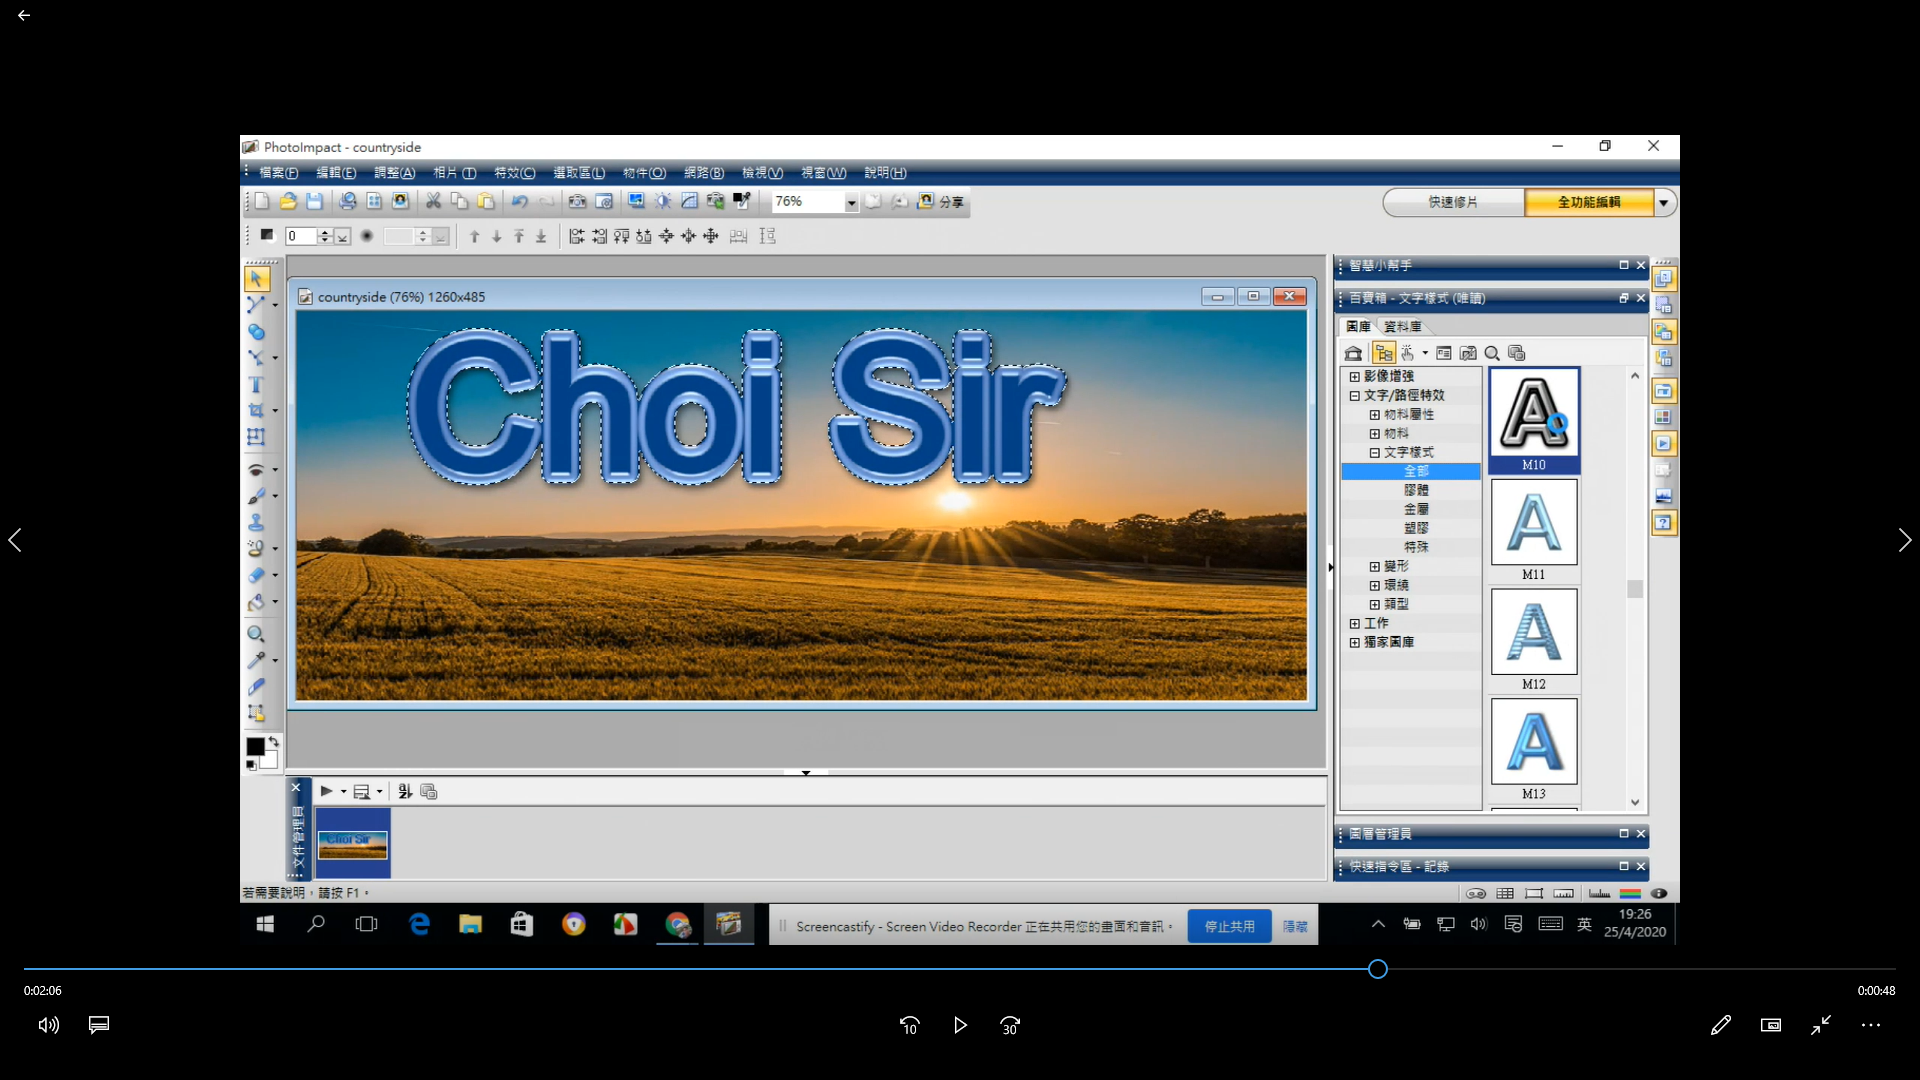Click the Share (分享) icon

tap(941, 202)
